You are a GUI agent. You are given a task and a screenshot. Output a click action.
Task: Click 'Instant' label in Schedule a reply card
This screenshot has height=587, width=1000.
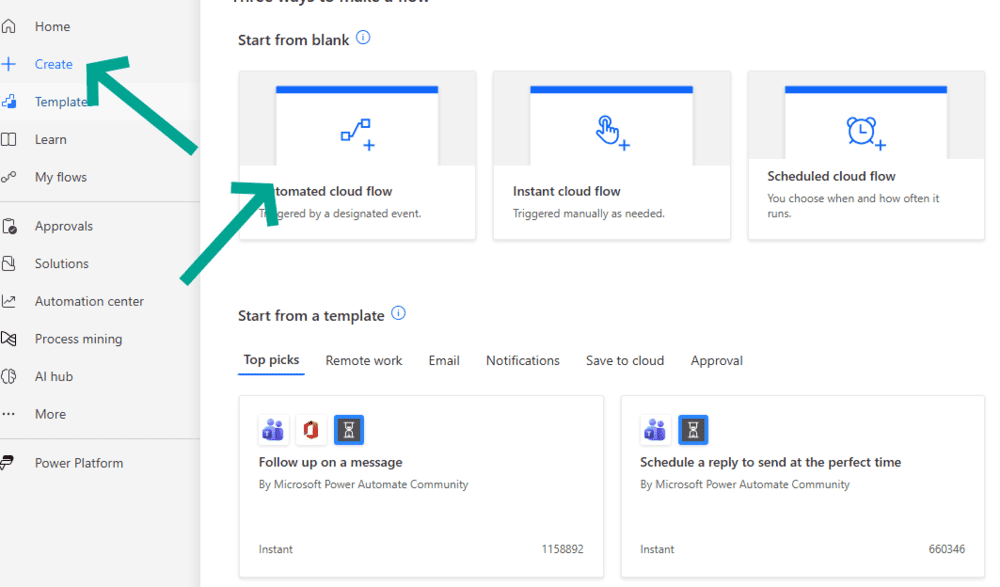click(x=657, y=549)
